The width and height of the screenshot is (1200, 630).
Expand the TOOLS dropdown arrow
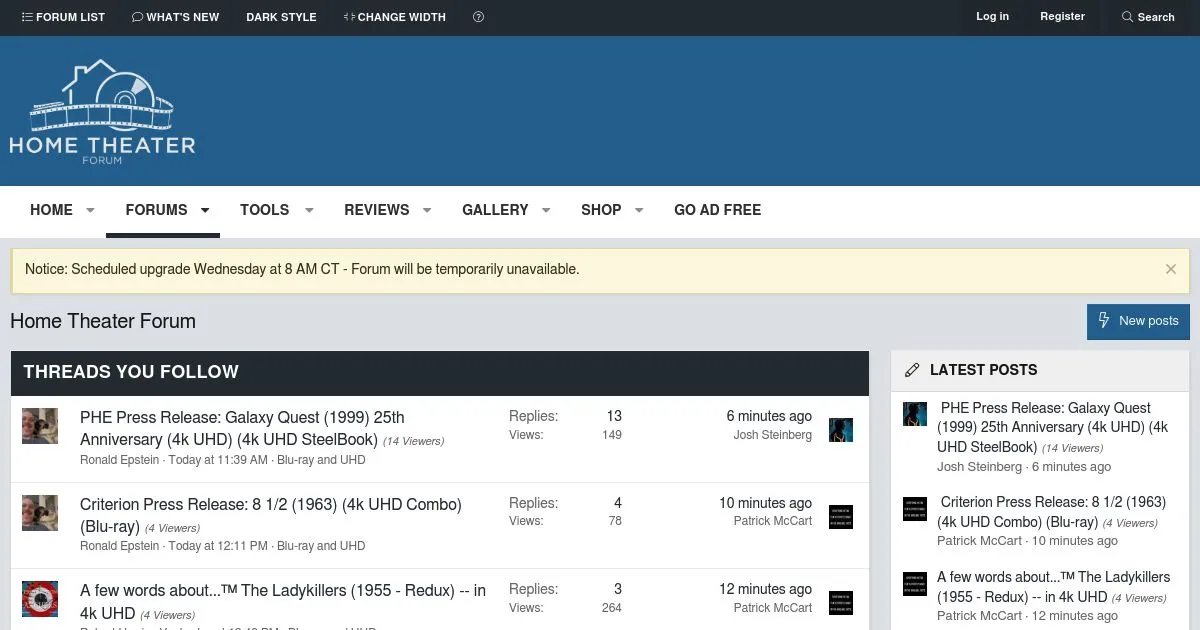(309, 210)
